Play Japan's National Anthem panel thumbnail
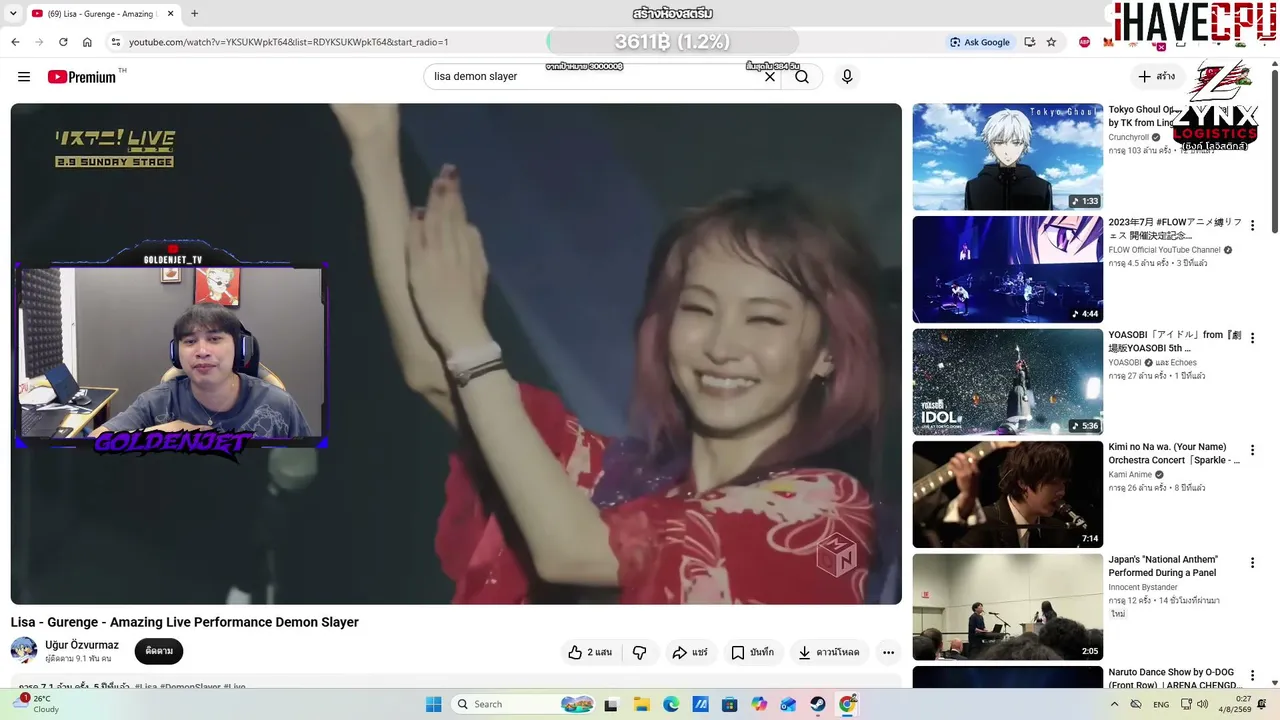 pos(1008,607)
